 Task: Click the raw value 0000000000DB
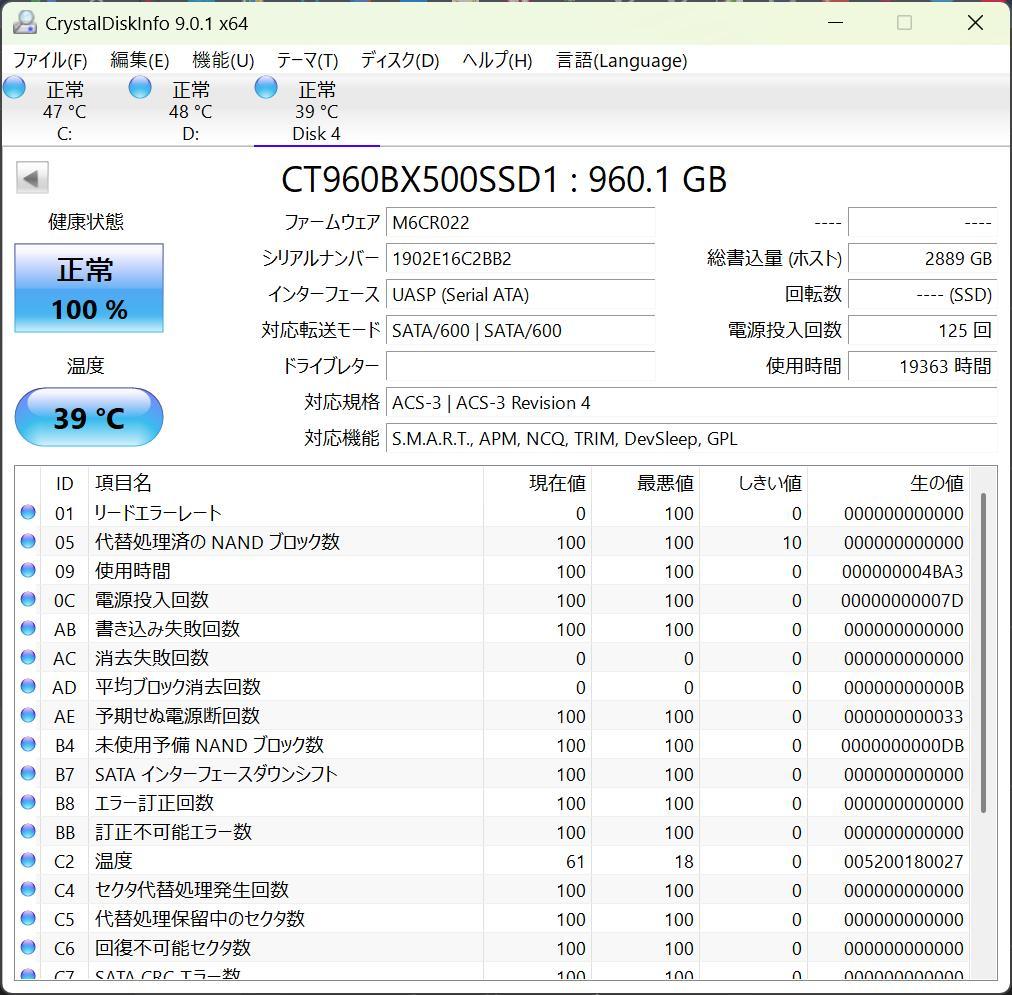[902, 746]
